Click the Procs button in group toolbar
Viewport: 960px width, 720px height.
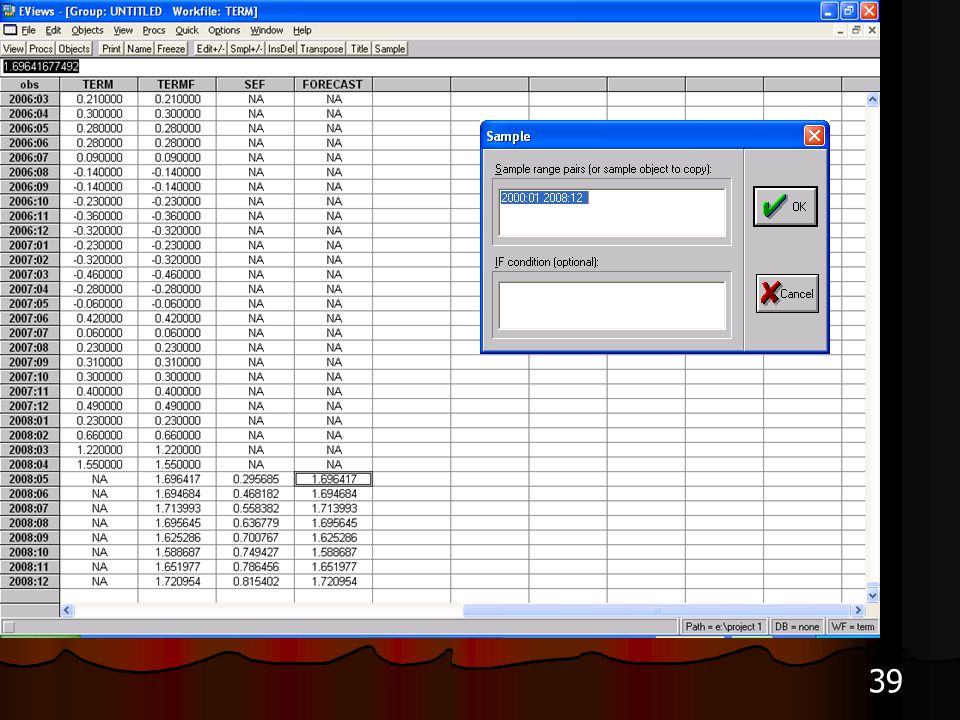(x=41, y=48)
